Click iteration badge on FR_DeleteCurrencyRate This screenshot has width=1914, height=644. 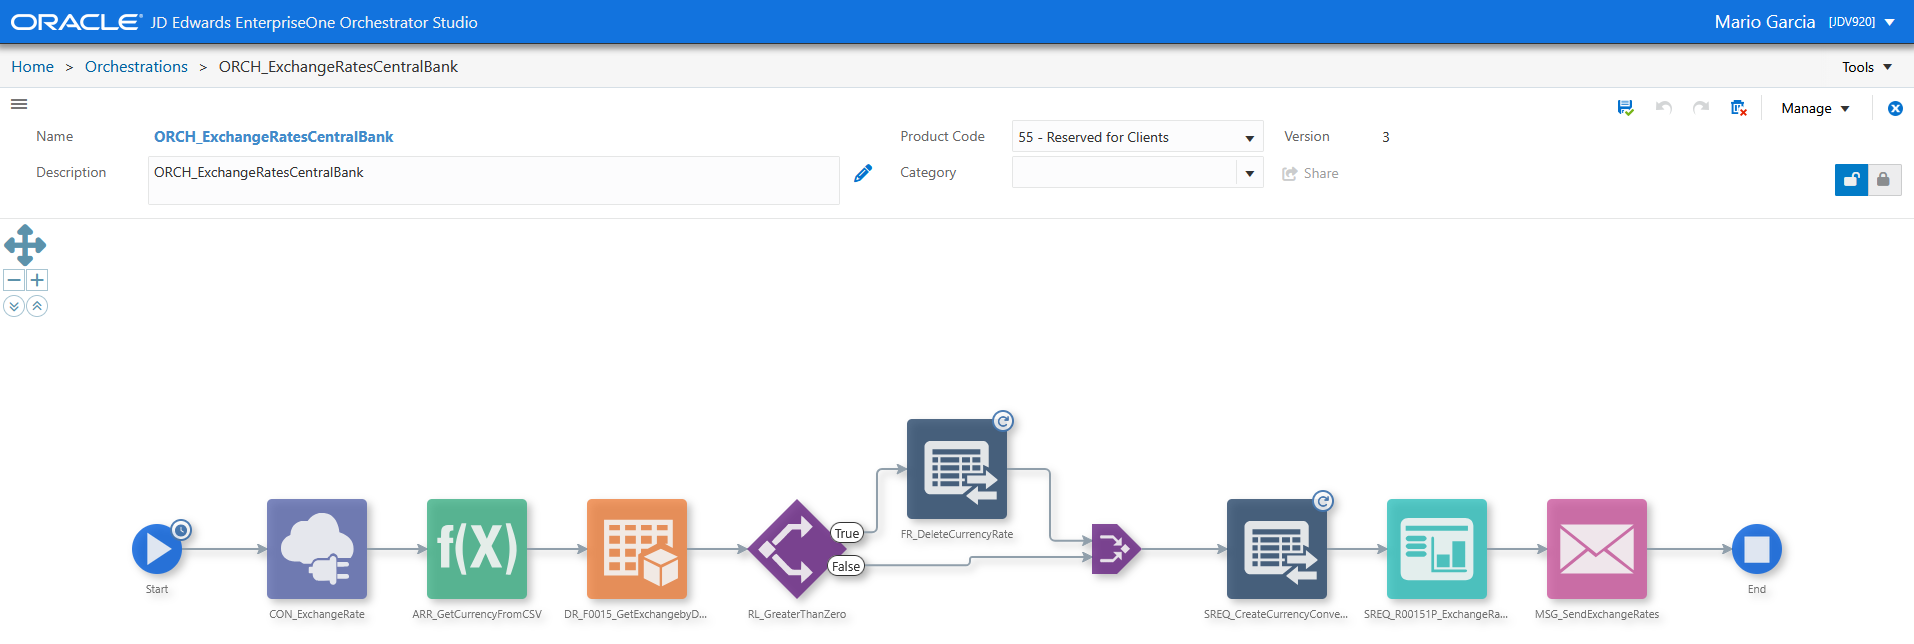coord(1003,421)
